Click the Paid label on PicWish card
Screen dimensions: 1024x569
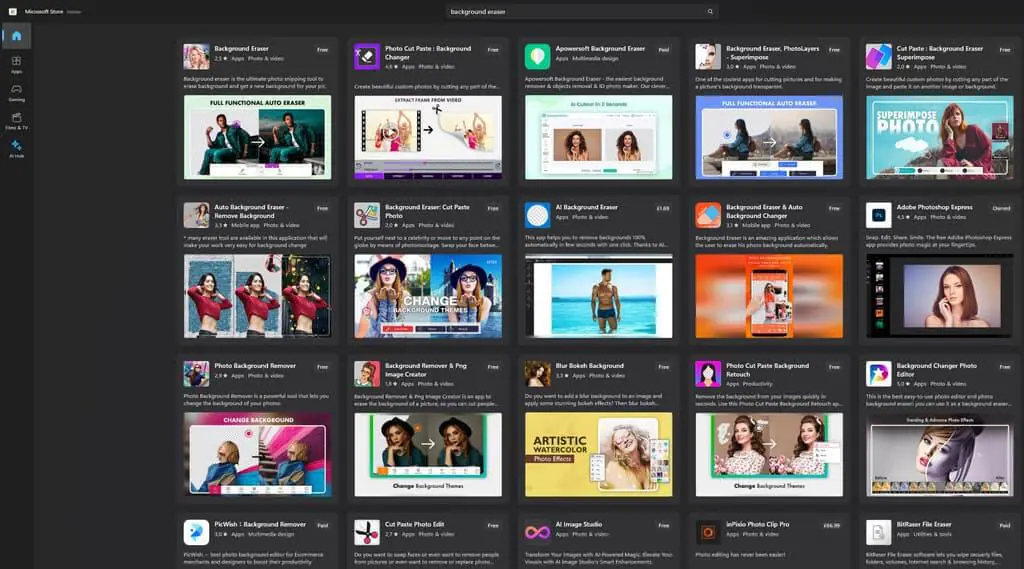click(x=323, y=525)
